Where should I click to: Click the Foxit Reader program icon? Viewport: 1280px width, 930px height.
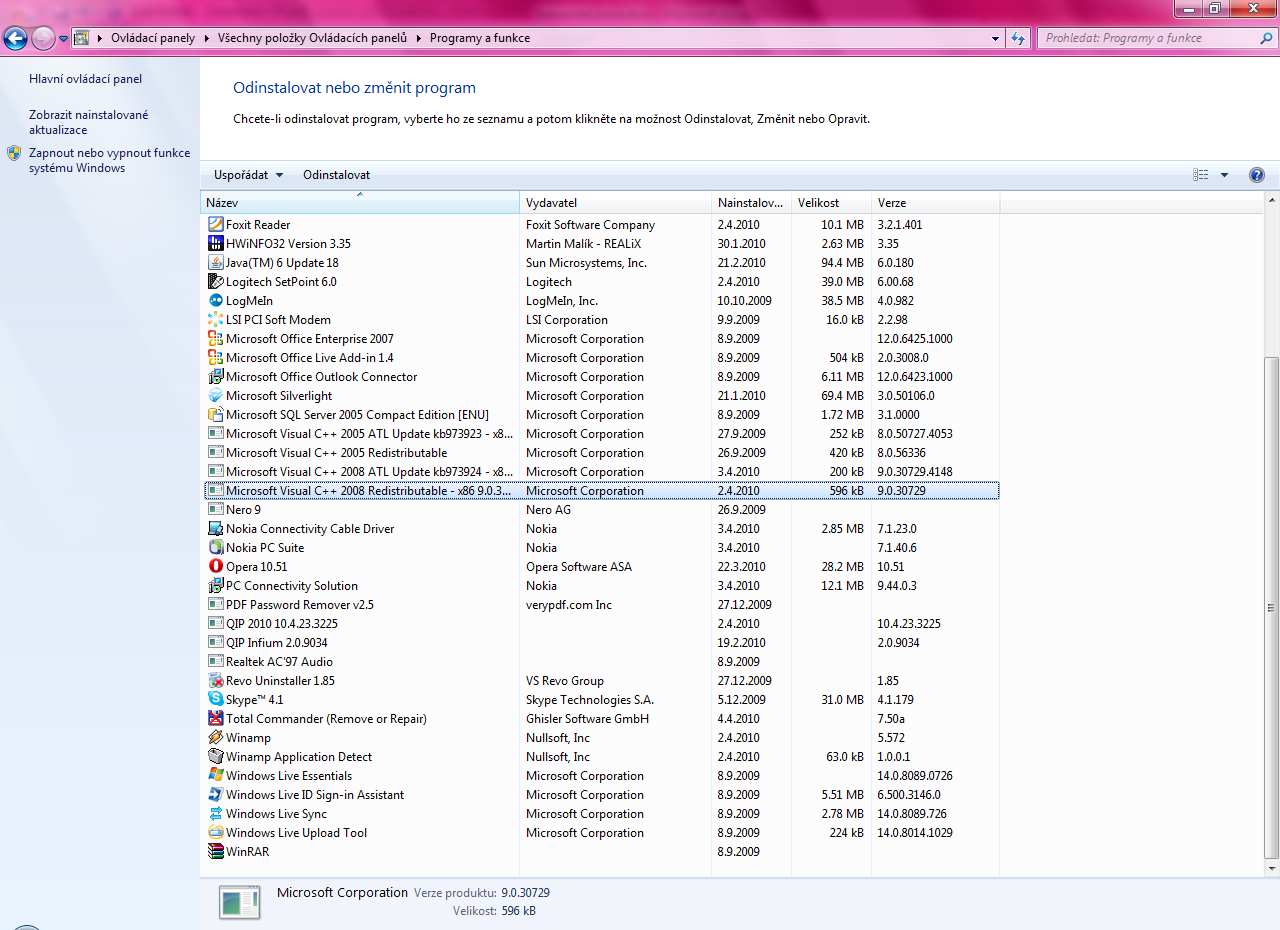215,225
